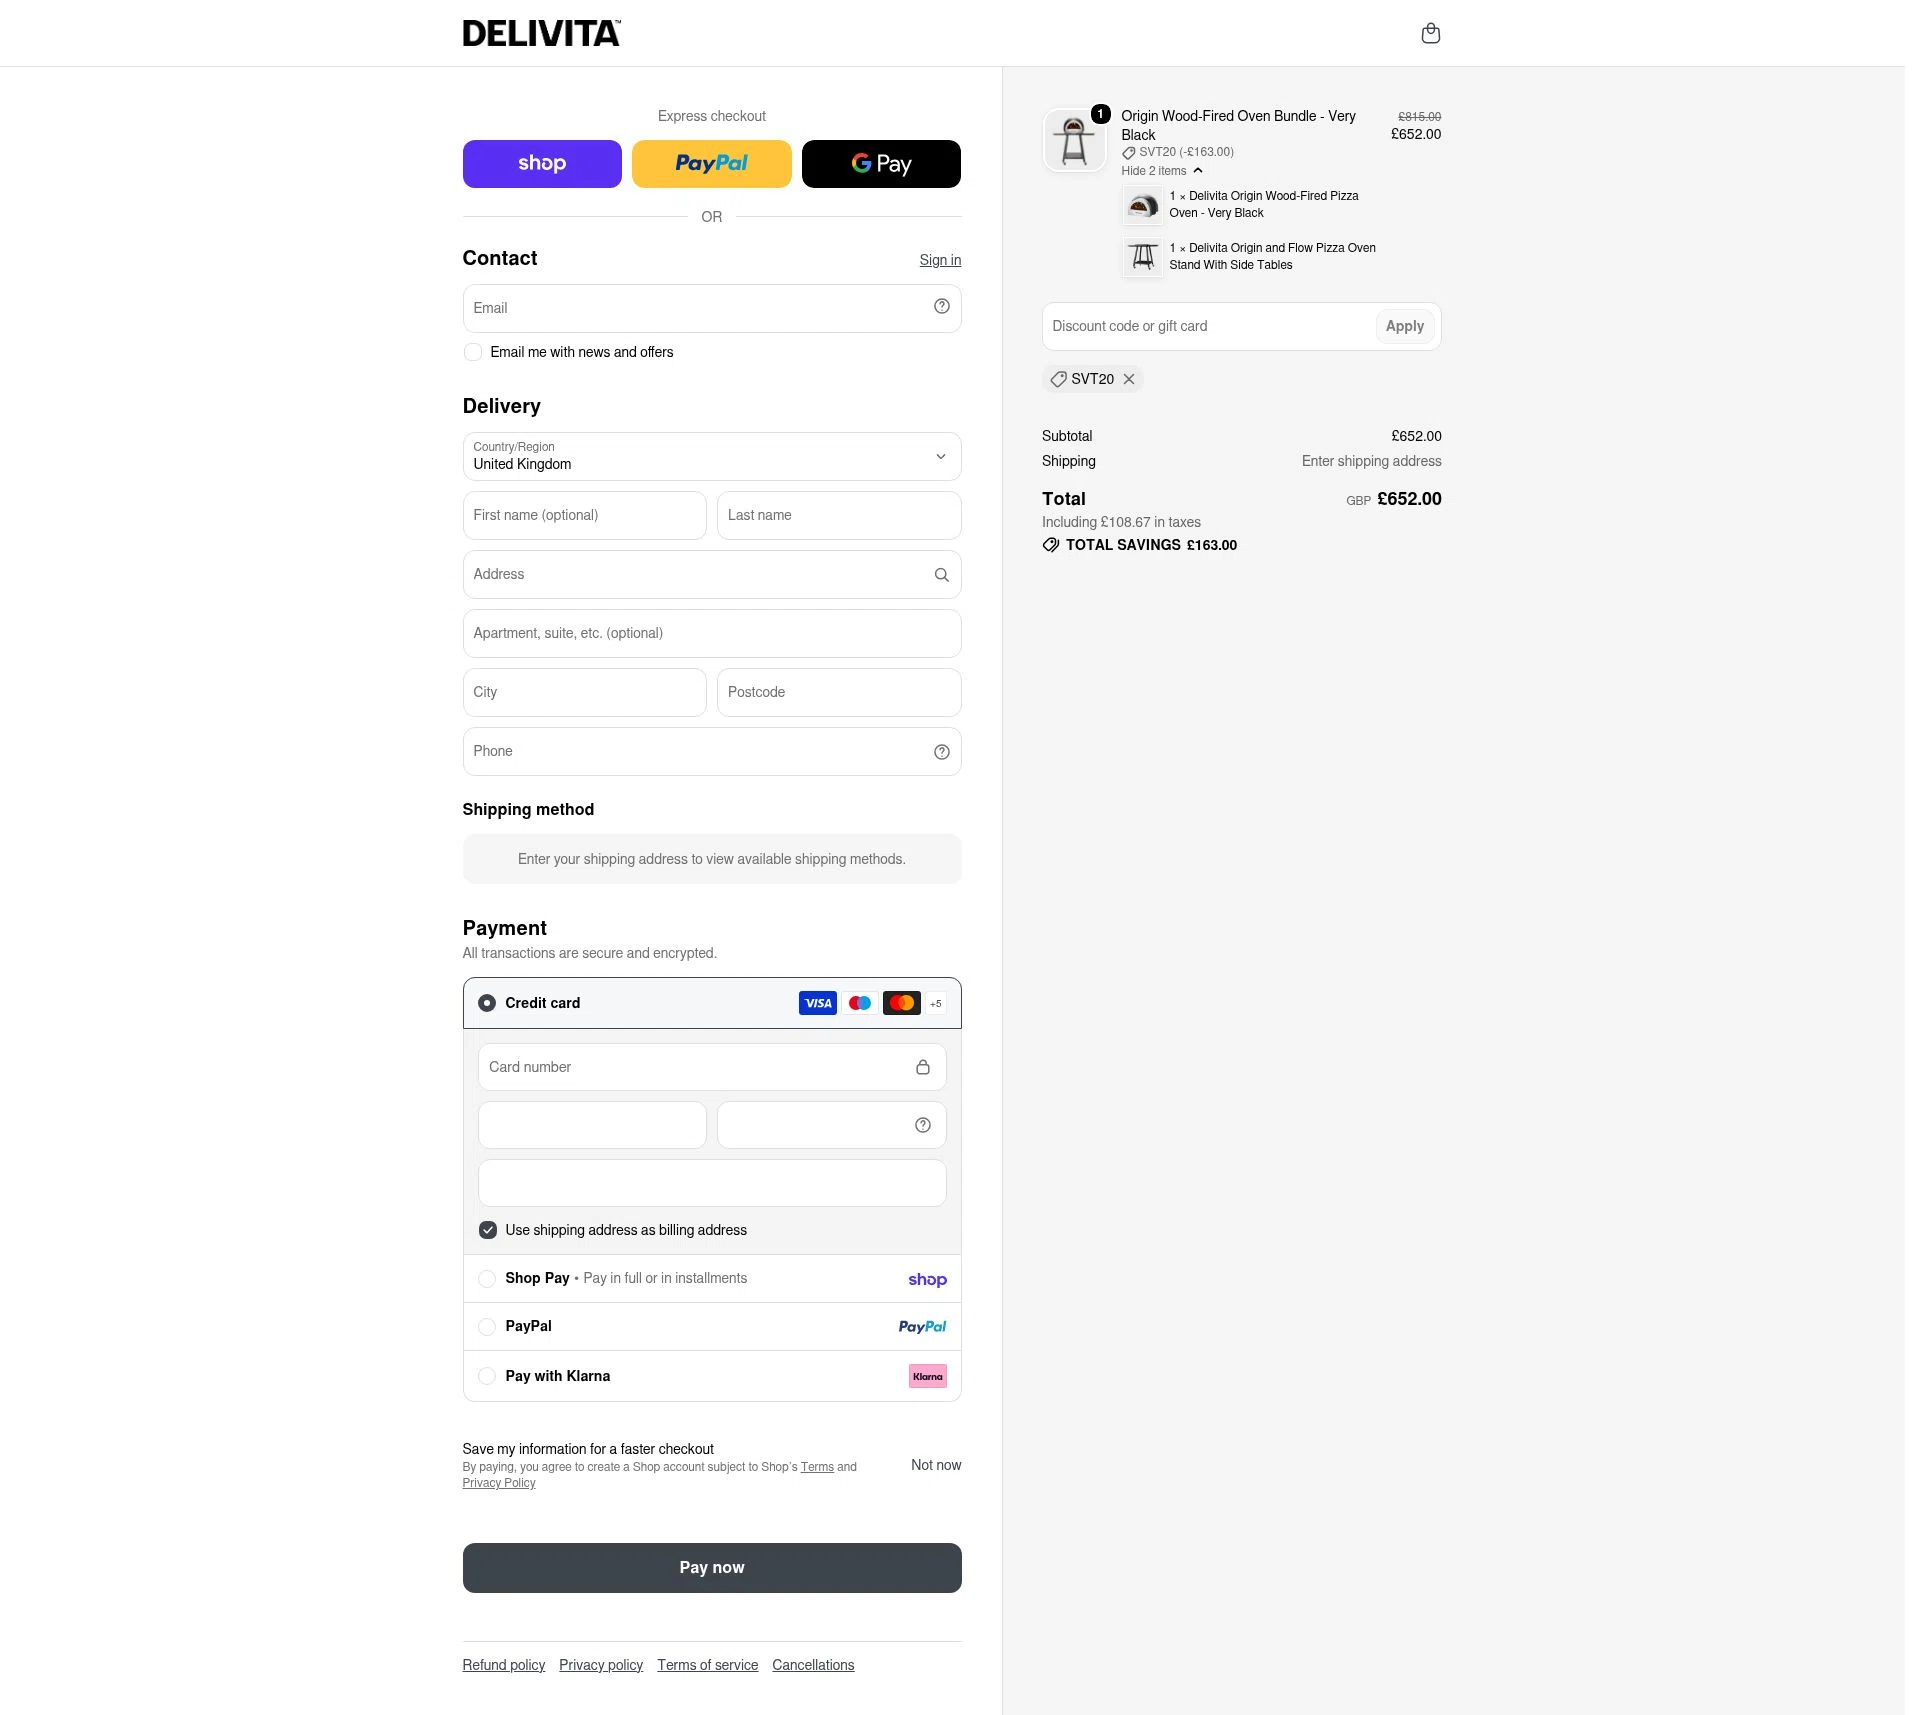
Task: Click the security code help icon
Action: 922,1125
